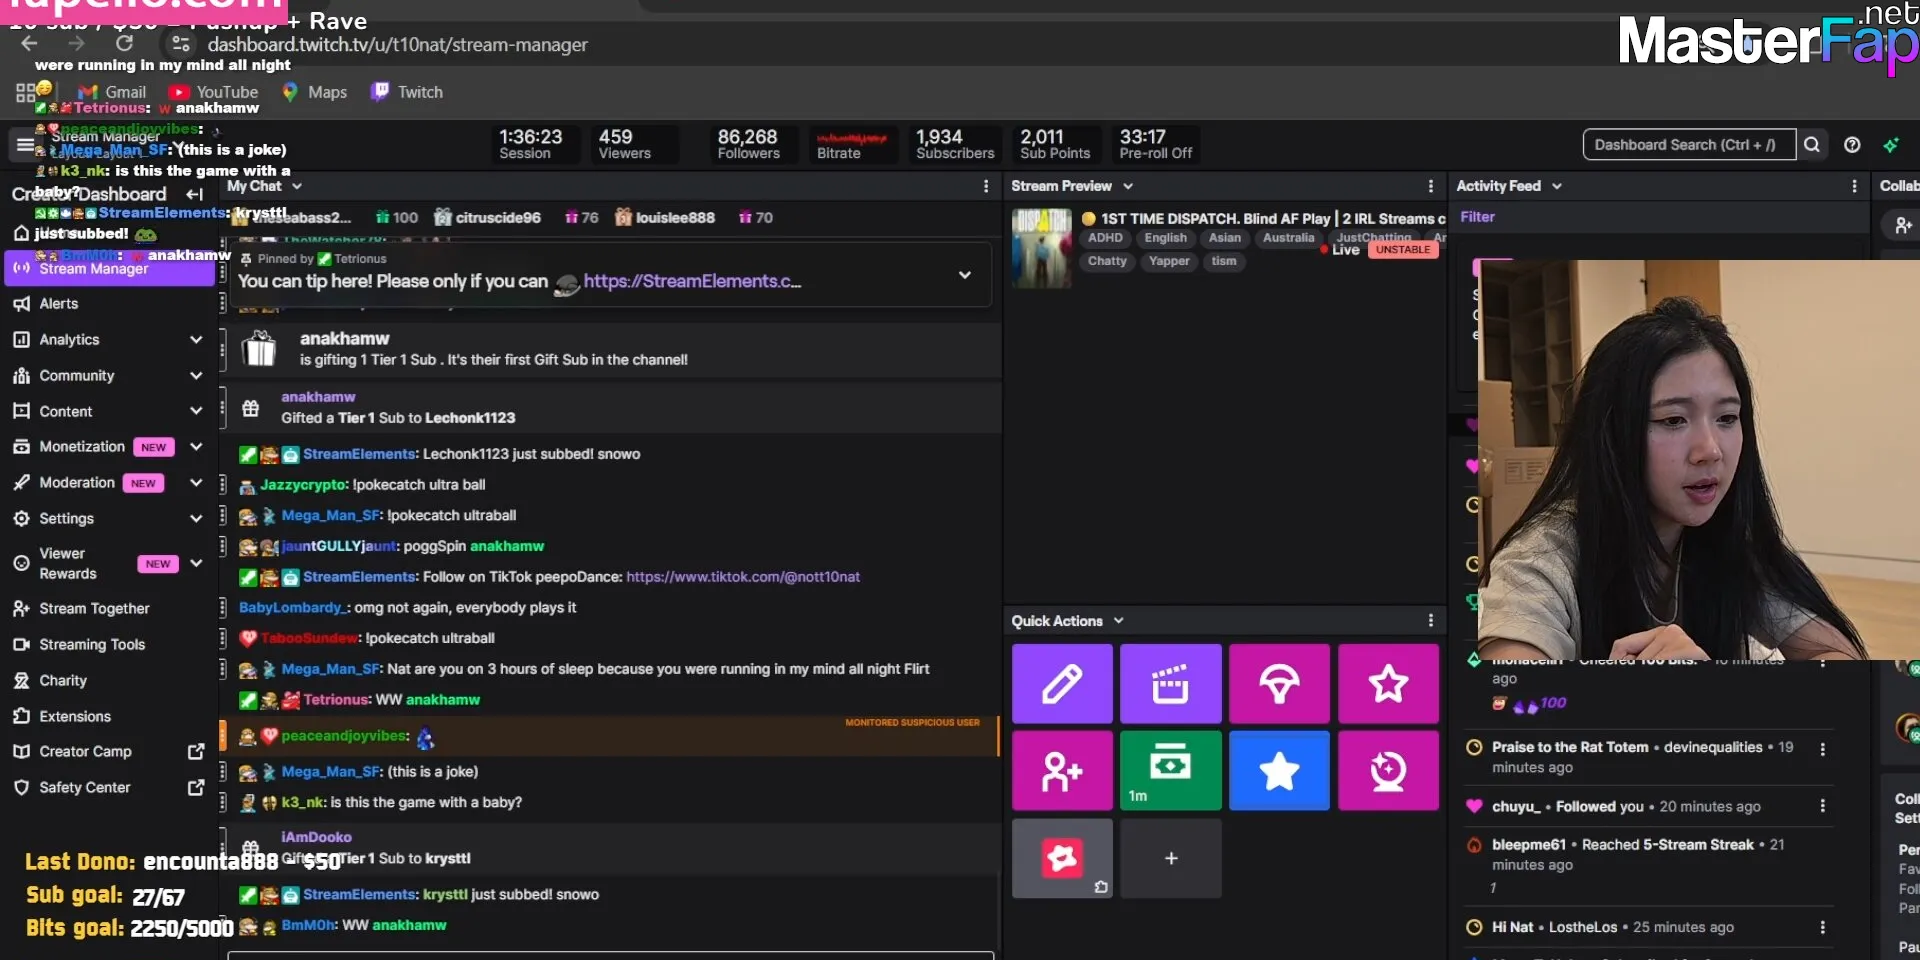The image size is (1920, 960).
Task: Click the add-user quick action tile
Action: coord(1061,770)
